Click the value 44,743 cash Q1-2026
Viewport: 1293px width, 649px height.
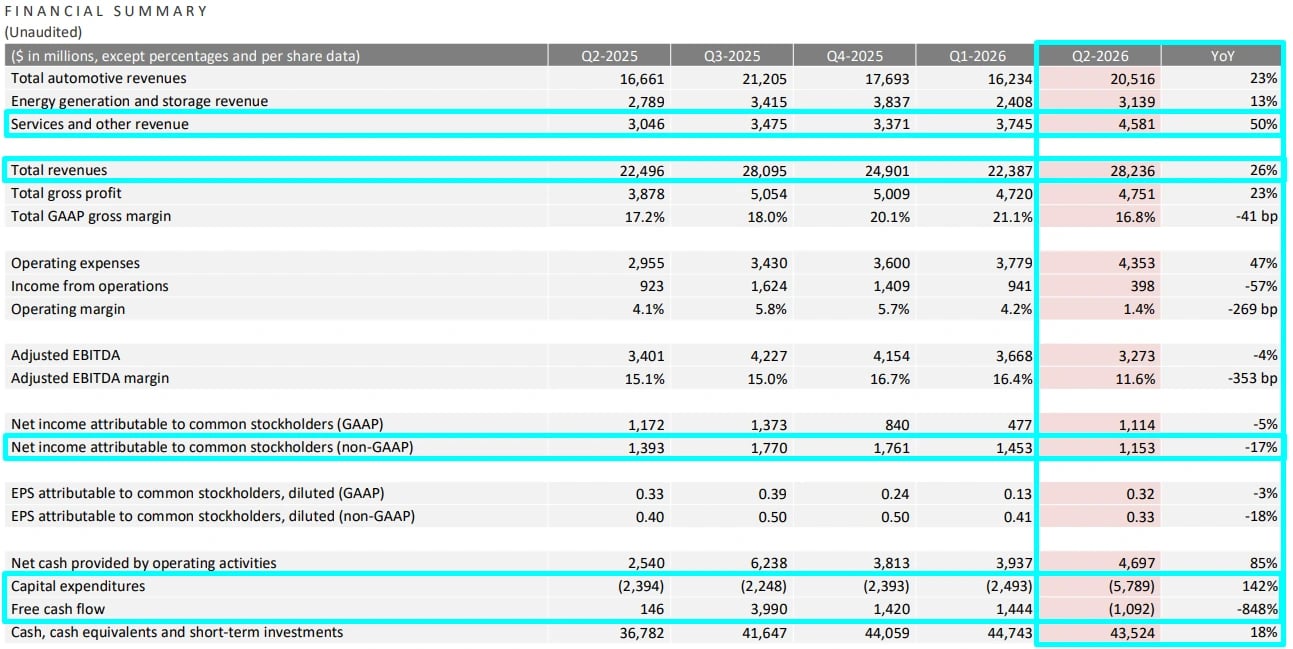pos(1010,632)
